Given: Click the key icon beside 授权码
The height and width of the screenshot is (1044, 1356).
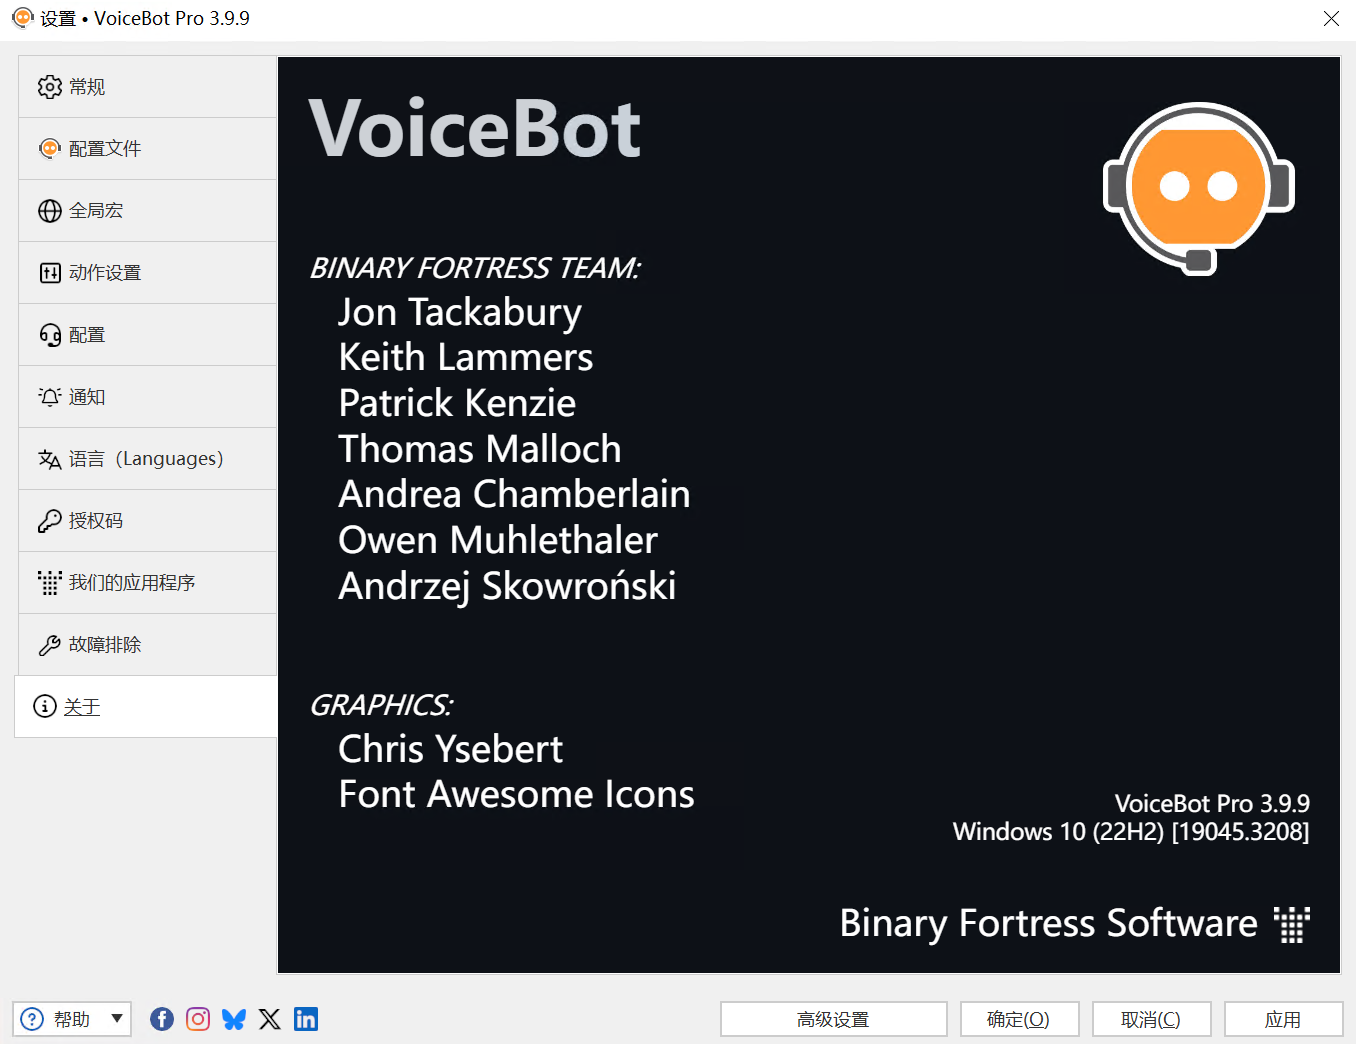Looking at the screenshot, I should [50, 521].
